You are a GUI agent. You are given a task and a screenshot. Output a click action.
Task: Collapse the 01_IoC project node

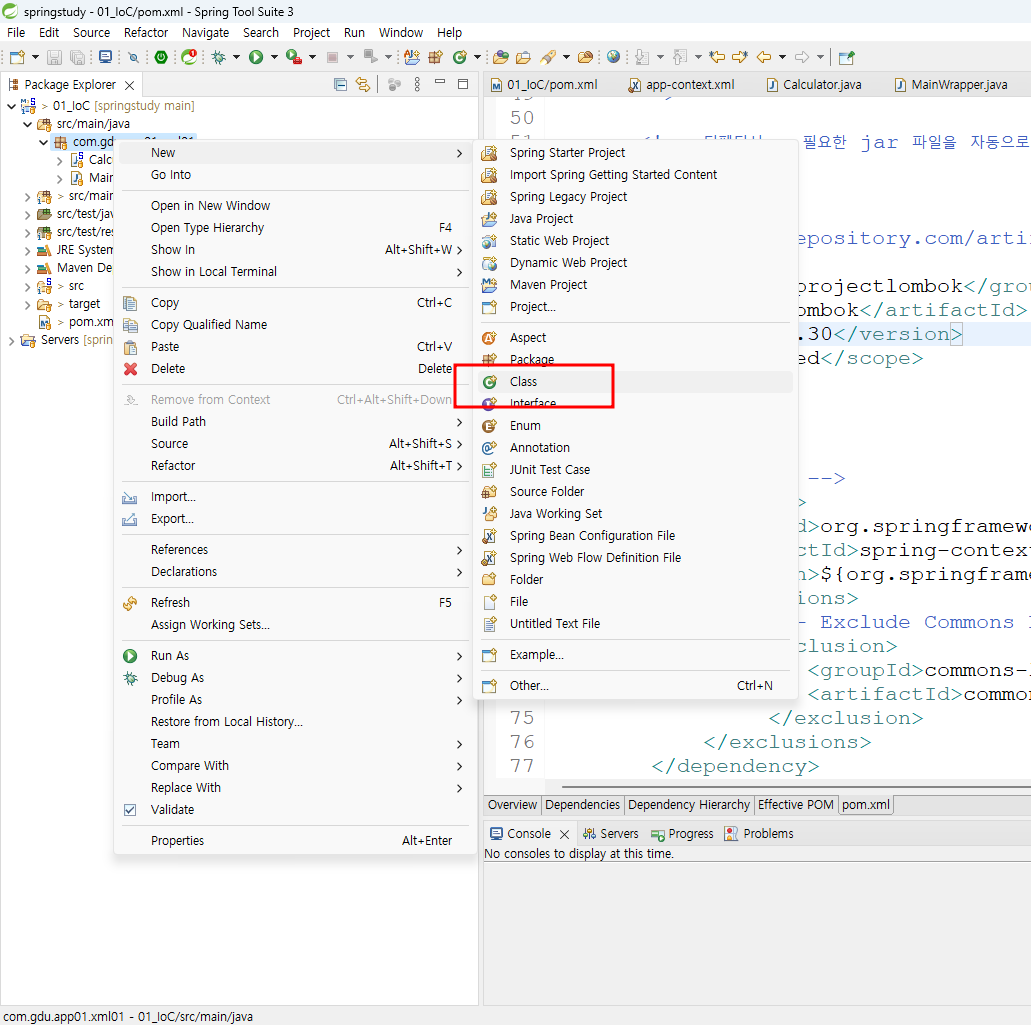[x=11, y=106]
